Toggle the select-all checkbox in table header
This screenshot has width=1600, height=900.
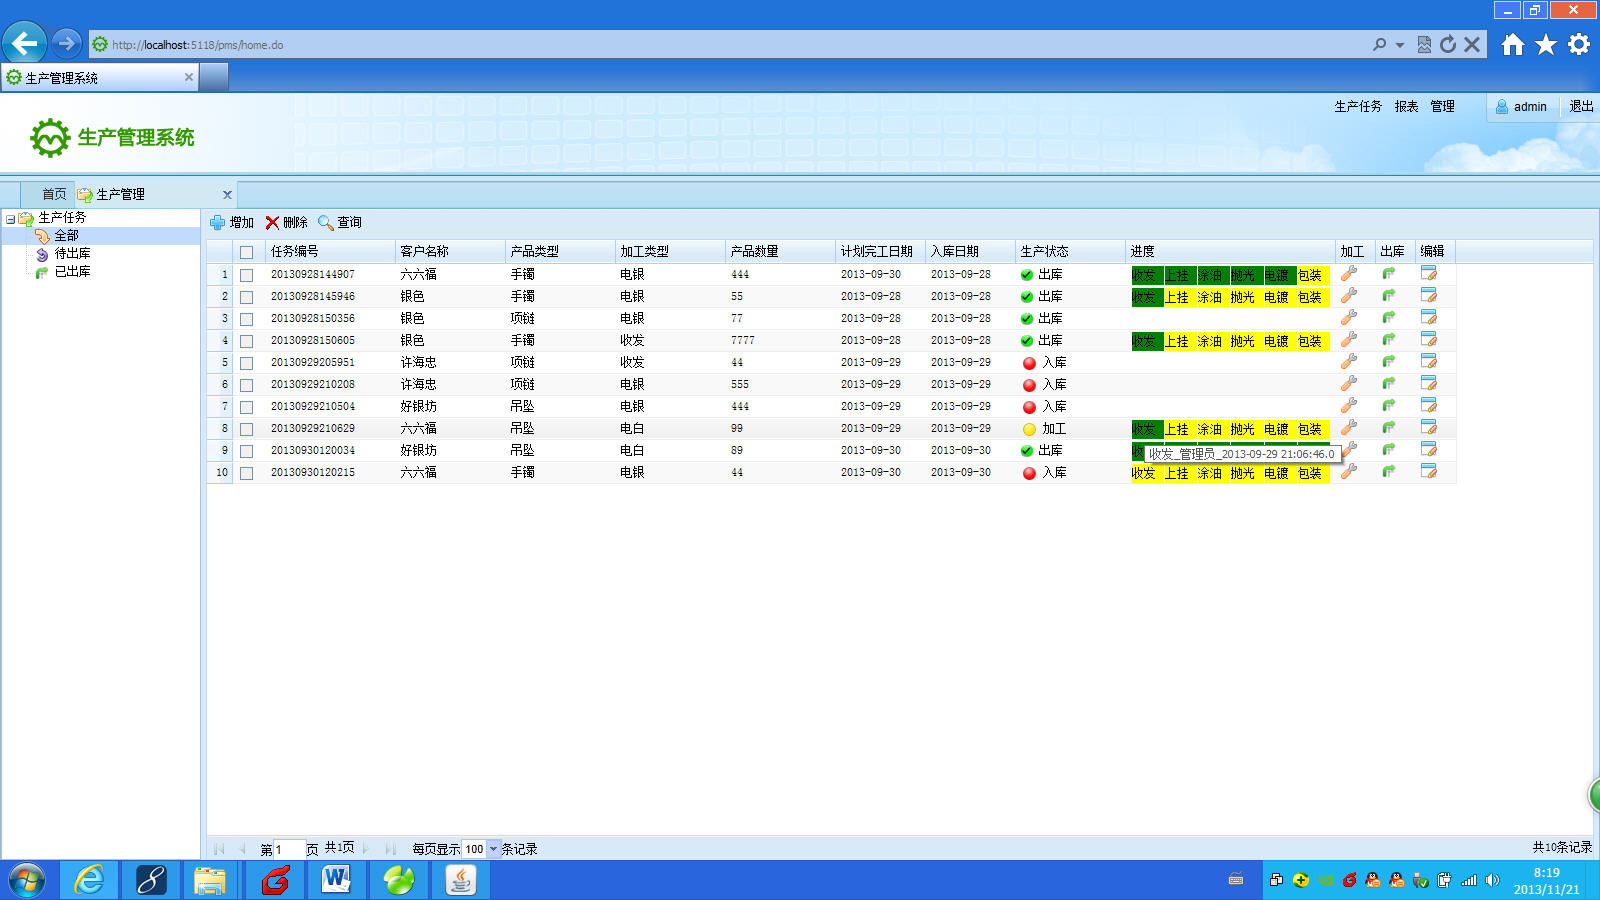click(246, 252)
